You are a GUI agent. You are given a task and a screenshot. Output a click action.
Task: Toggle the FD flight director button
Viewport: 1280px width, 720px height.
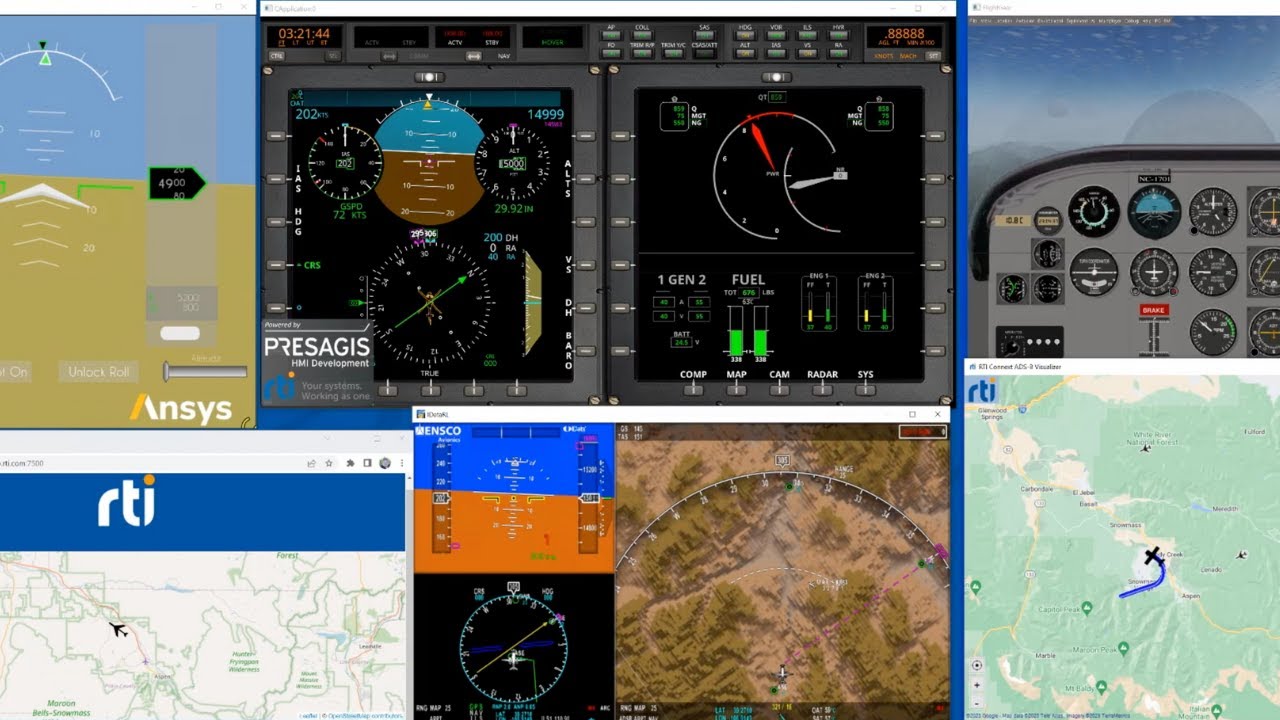tap(611, 54)
